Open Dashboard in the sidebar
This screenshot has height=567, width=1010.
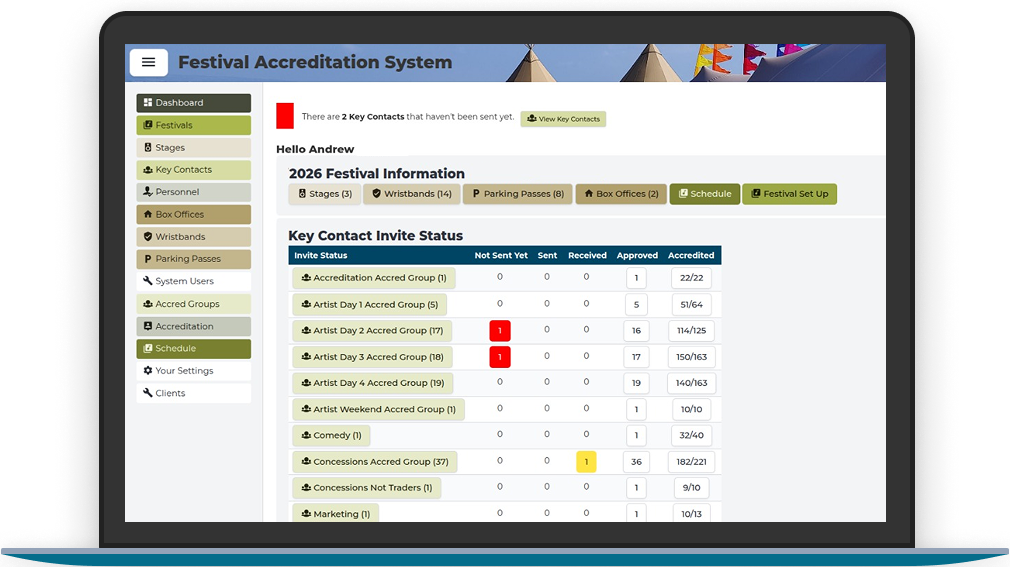tap(193, 103)
